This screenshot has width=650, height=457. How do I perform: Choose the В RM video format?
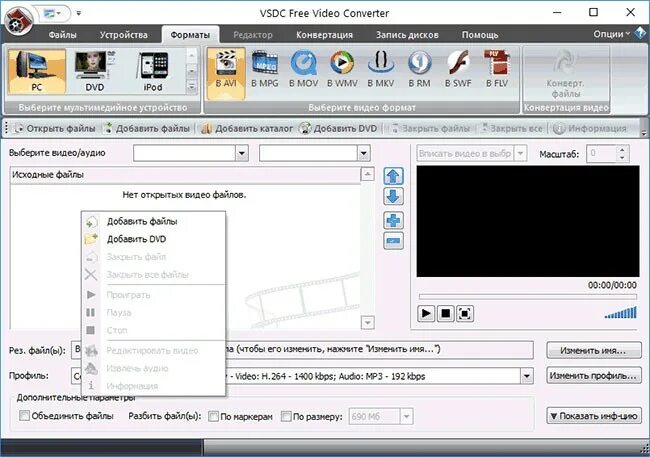(420, 70)
